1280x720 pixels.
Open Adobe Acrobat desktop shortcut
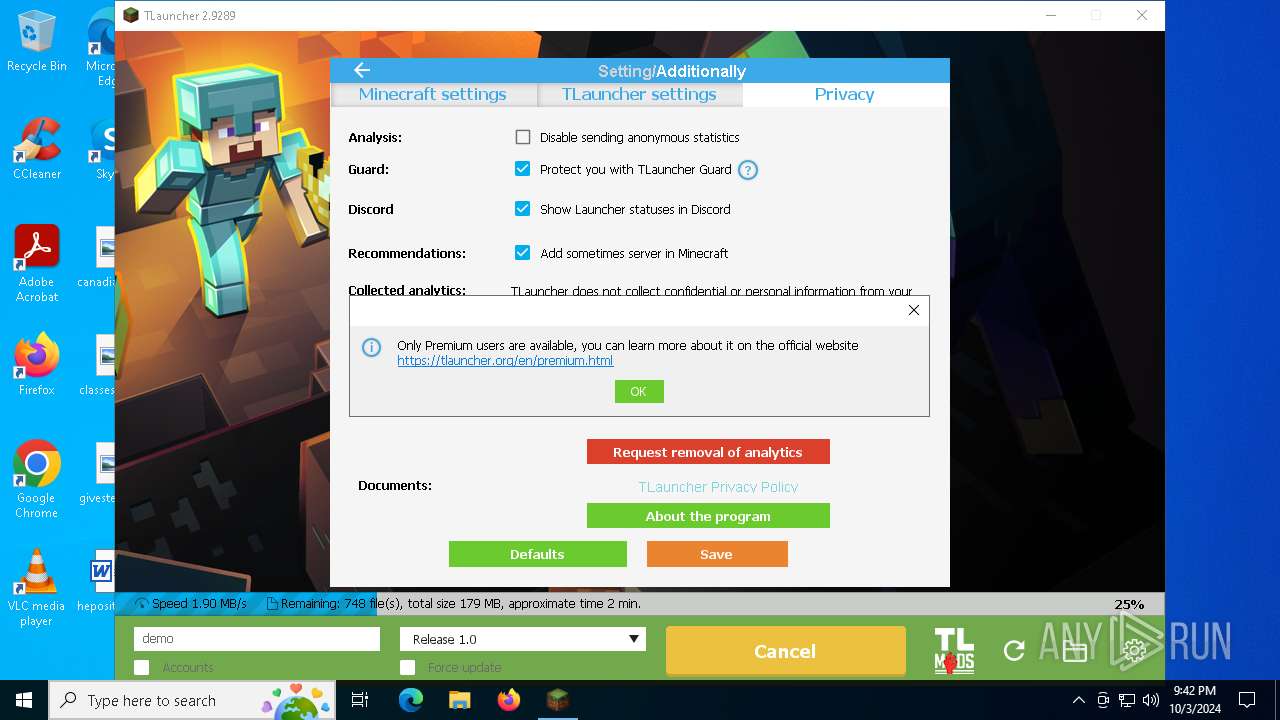(37, 264)
